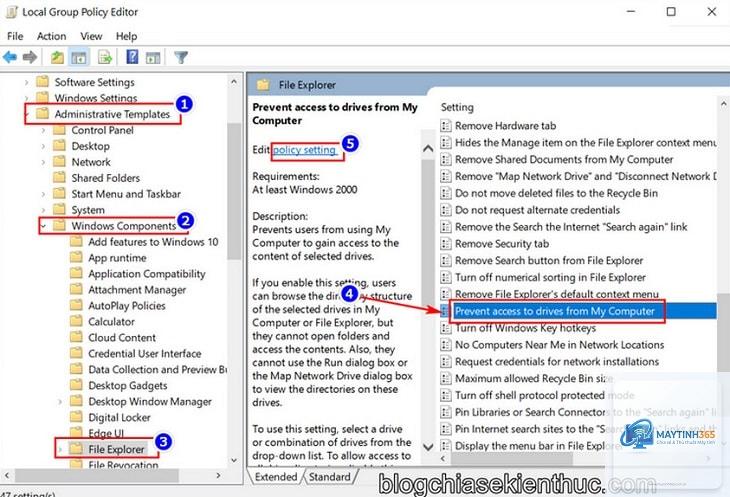This screenshot has height=497, width=730.
Task: Click policy icon beside Turn off Windows Key hotkeys
Action: click(446, 328)
